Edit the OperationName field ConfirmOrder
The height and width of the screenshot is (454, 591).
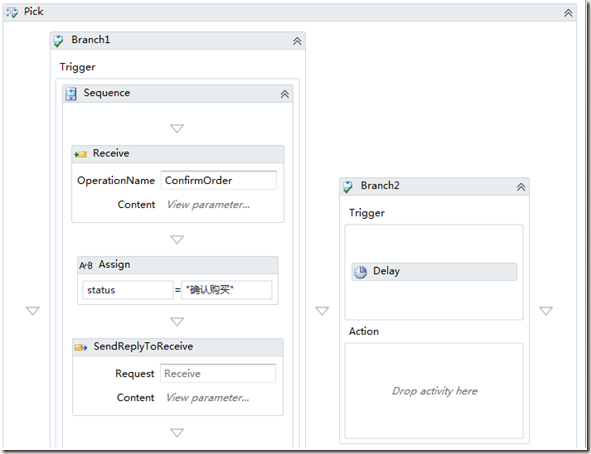[x=219, y=180]
